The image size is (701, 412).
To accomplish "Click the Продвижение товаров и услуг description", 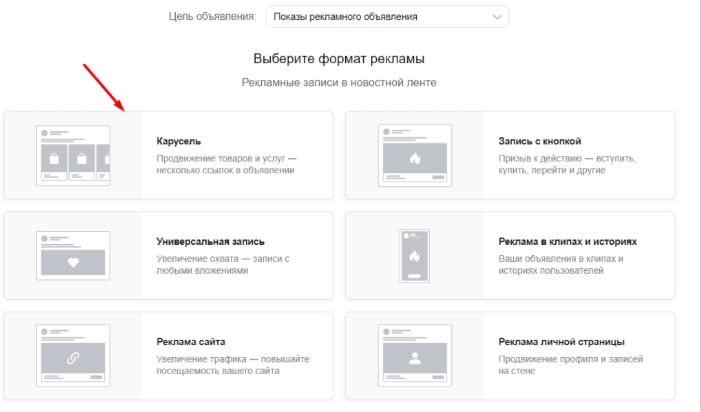I will pos(227,163).
